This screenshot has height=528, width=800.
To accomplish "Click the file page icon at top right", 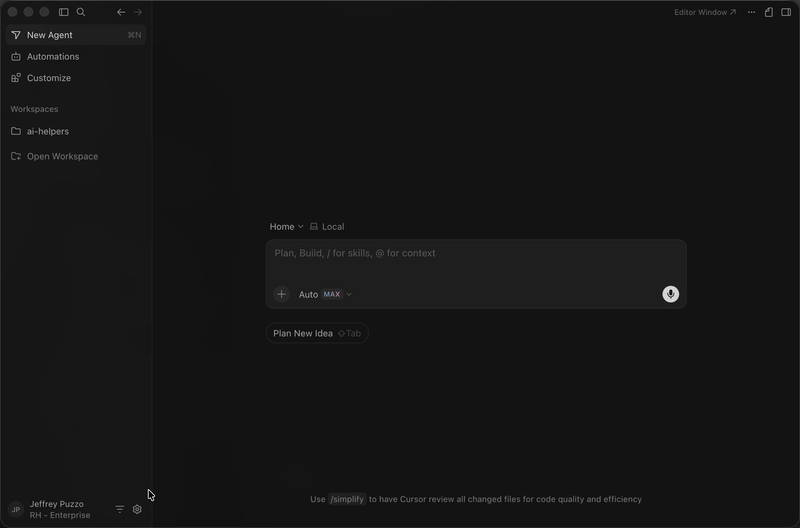I will point(769,12).
